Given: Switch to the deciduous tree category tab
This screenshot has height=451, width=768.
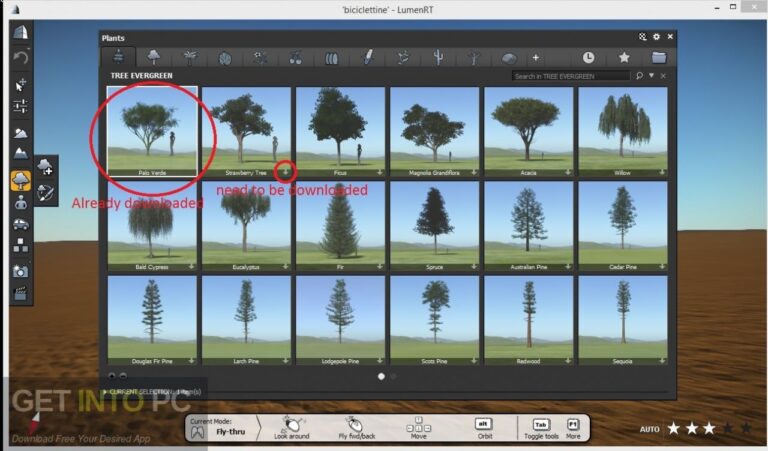Looking at the screenshot, I should (x=154, y=57).
